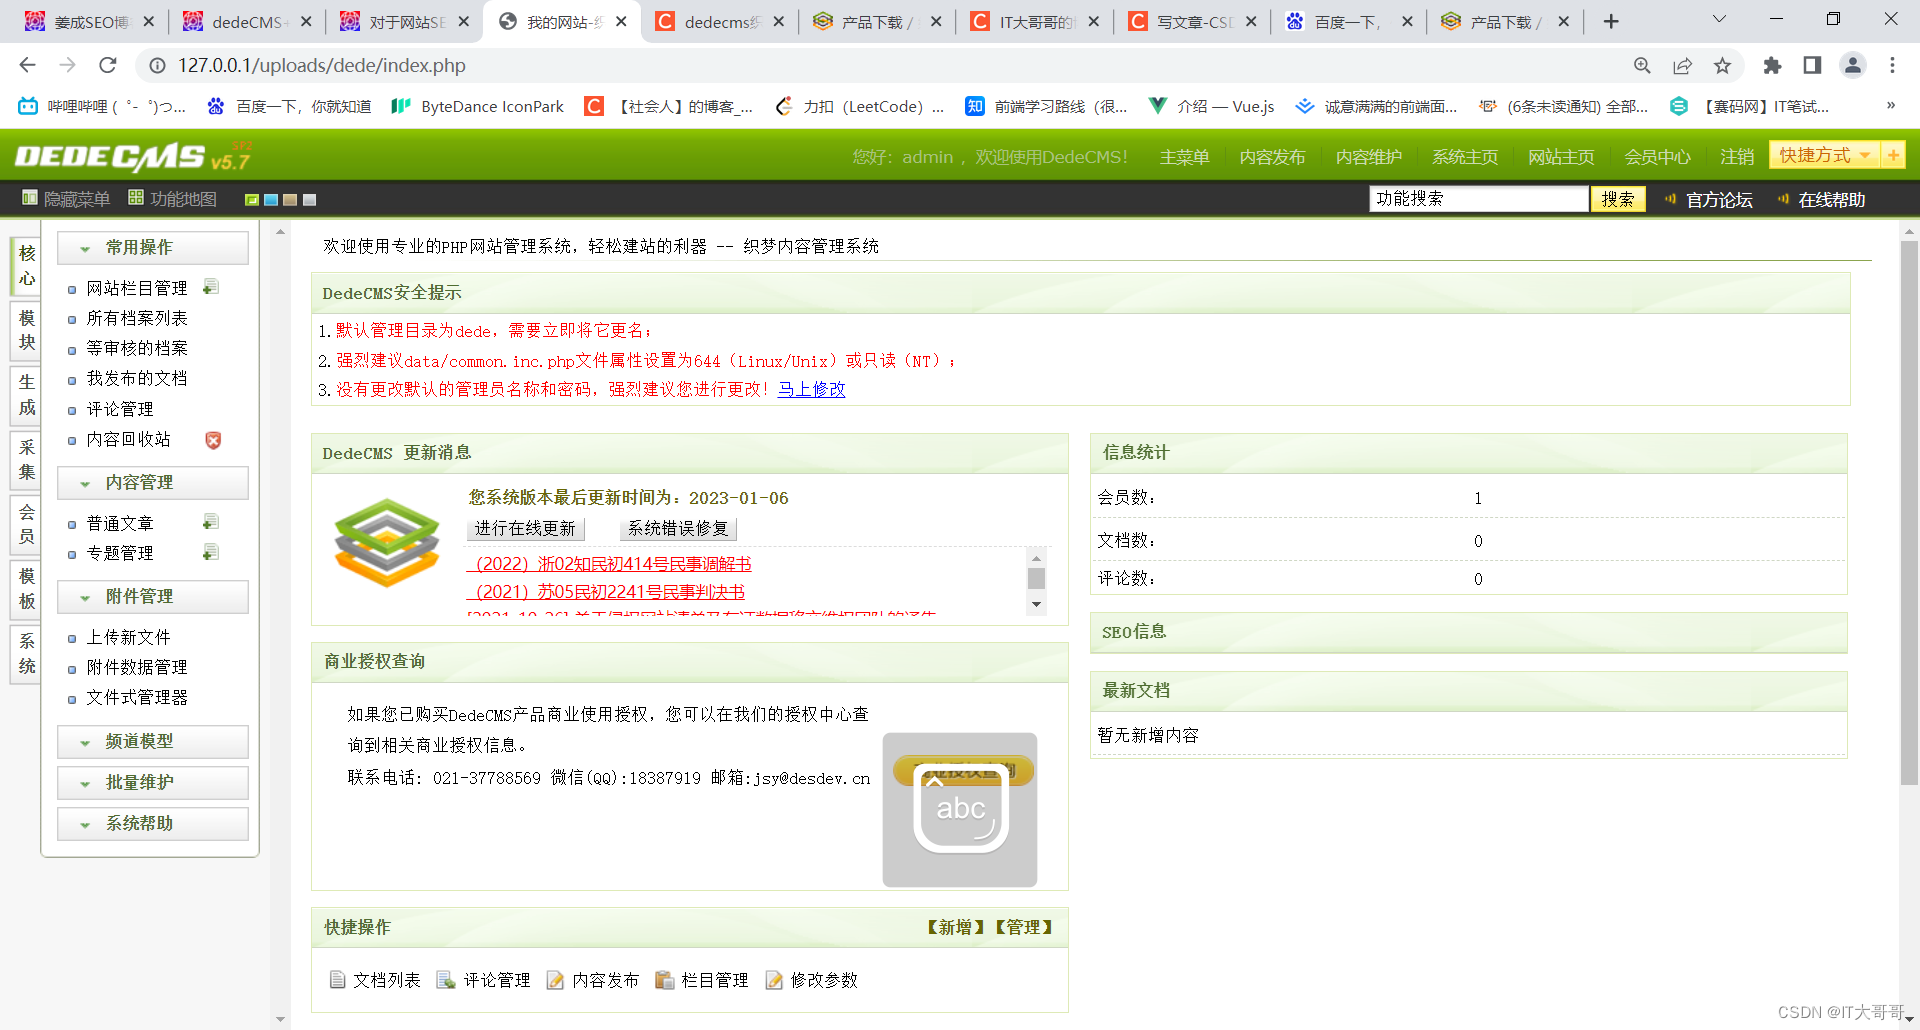The image size is (1920, 1030).
Task: Select the green theme color swatch
Action: (252, 200)
